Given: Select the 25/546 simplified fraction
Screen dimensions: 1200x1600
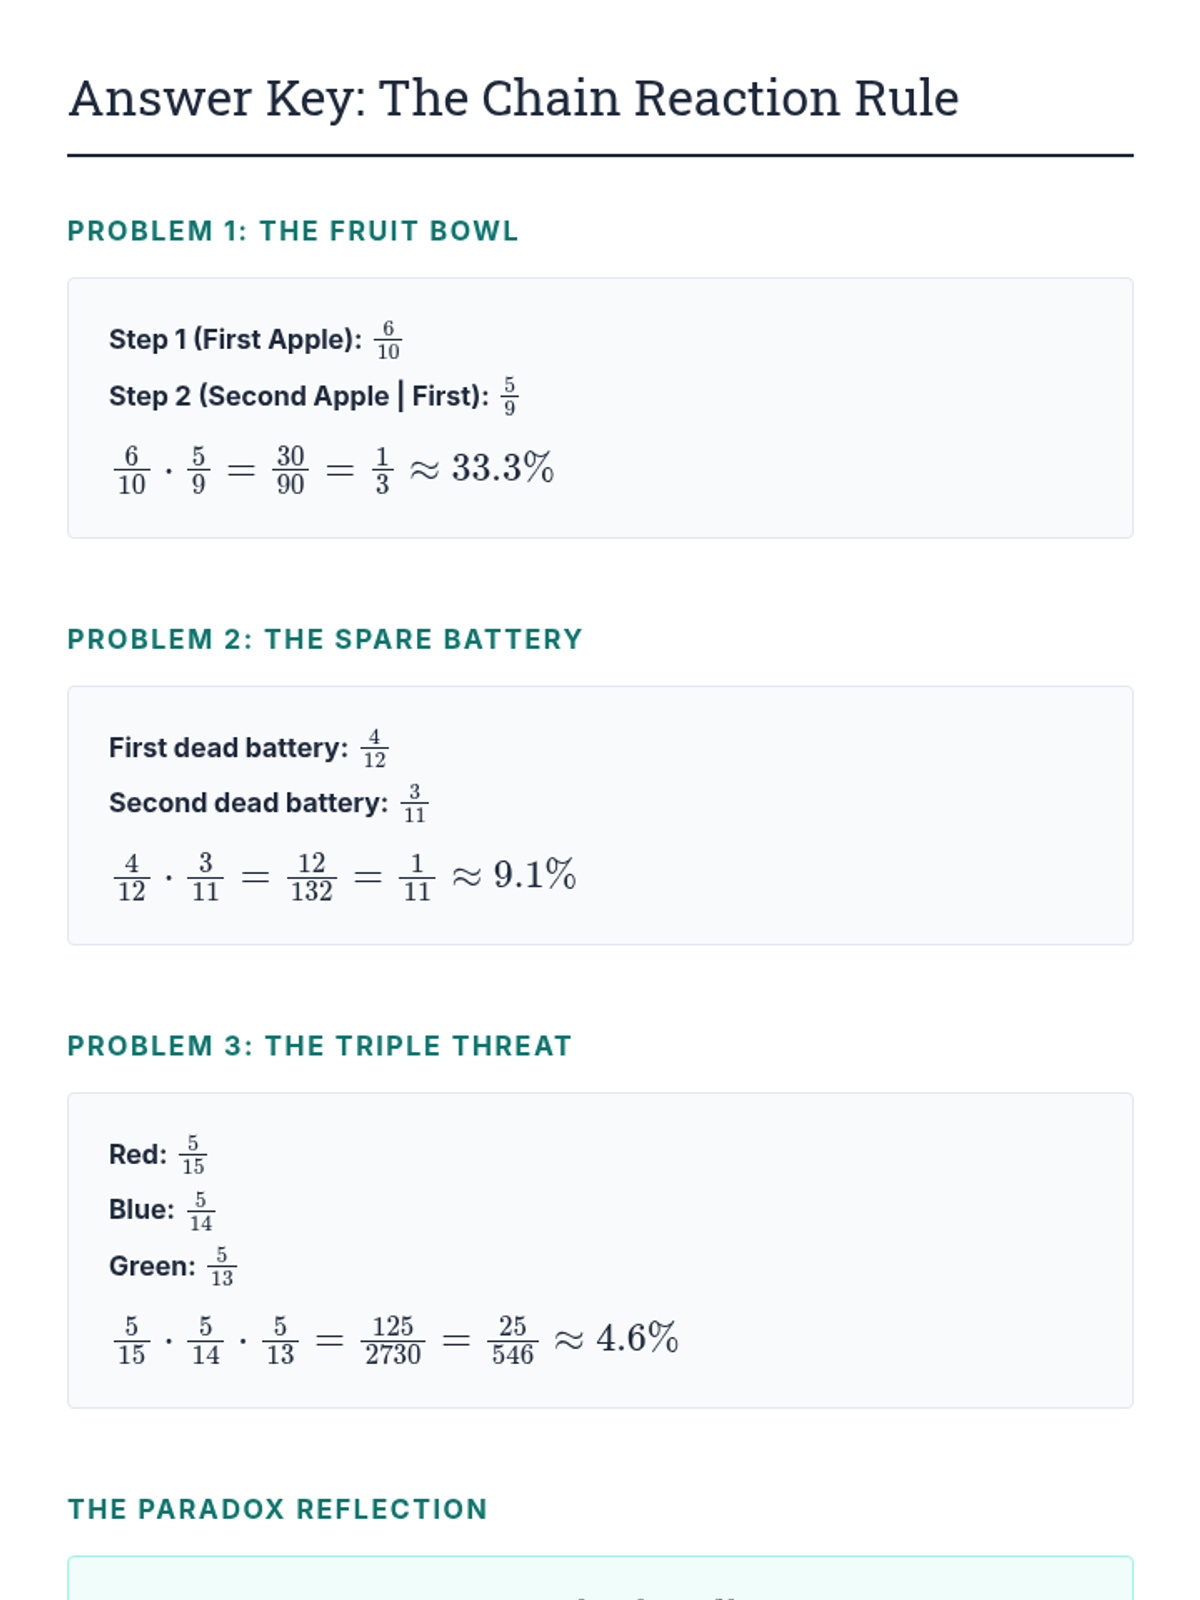Looking at the screenshot, I should 512,1340.
